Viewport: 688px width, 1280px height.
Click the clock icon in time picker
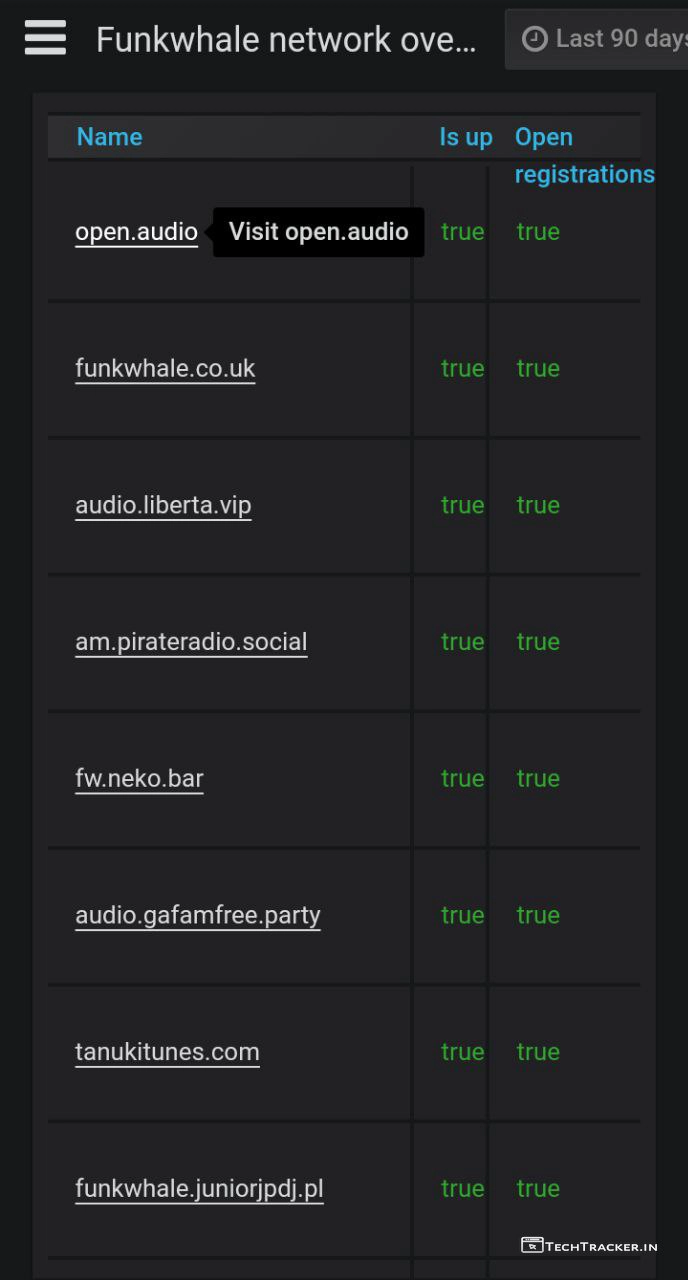pos(536,39)
